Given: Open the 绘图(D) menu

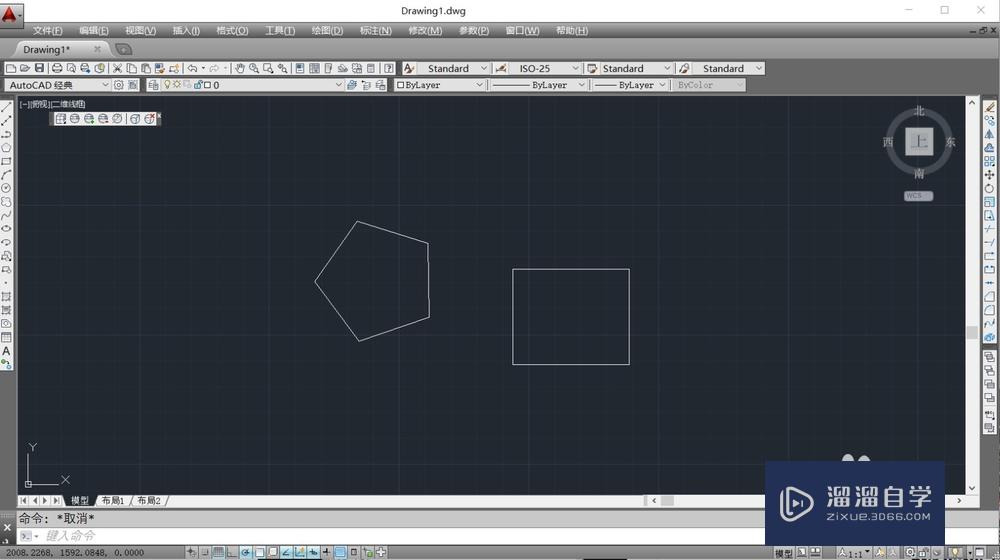Looking at the screenshot, I should coord(327,31).
